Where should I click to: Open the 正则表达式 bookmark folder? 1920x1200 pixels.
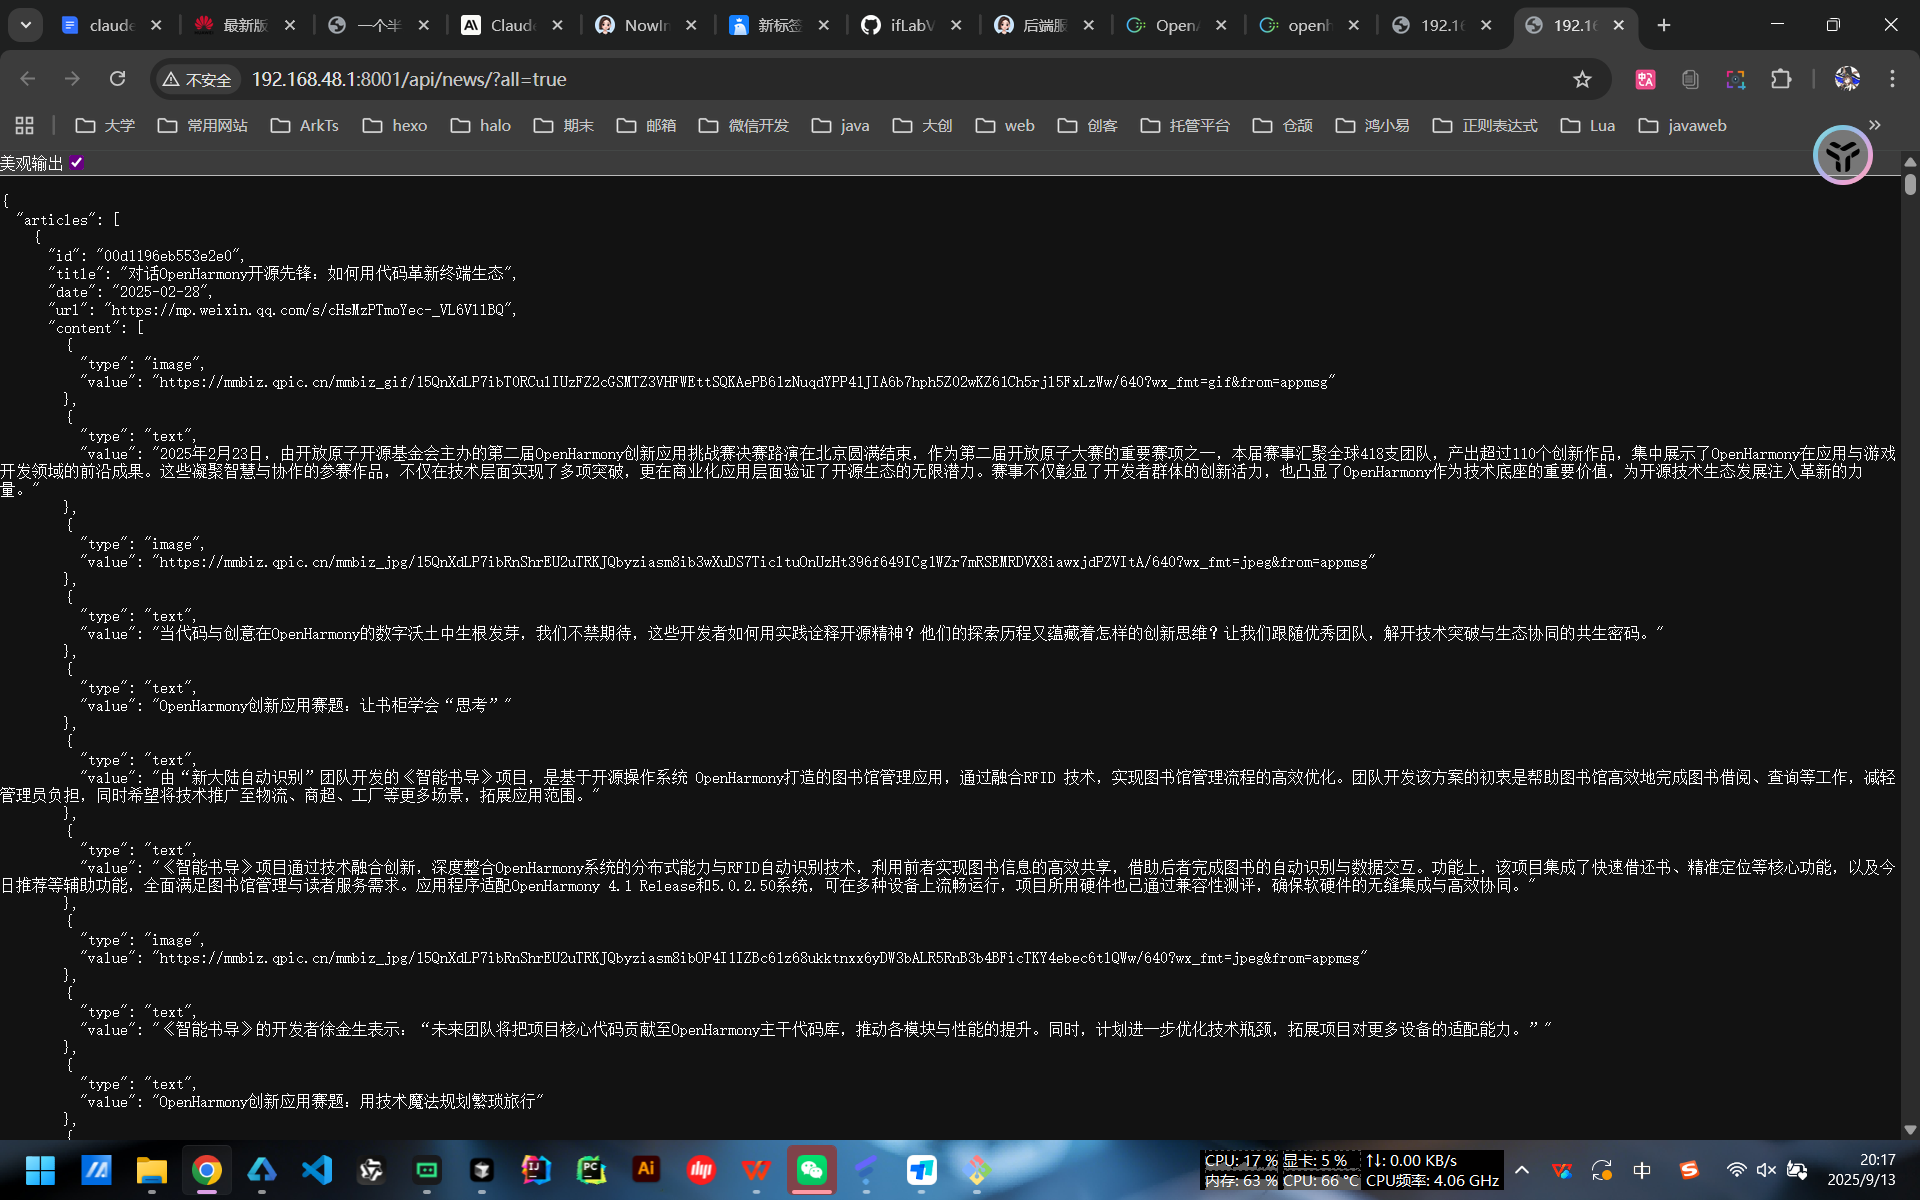point(1485,125)
